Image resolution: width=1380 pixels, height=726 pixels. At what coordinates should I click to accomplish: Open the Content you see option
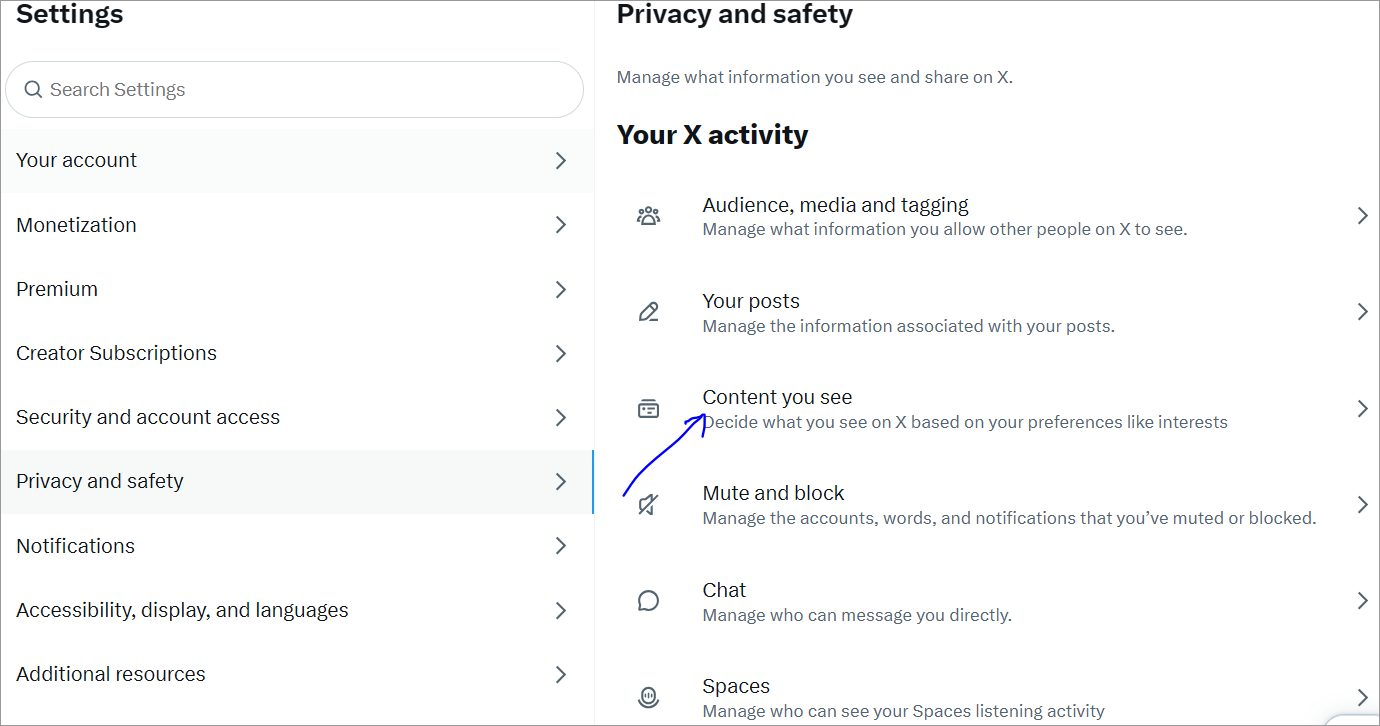(x=987, y=409)
